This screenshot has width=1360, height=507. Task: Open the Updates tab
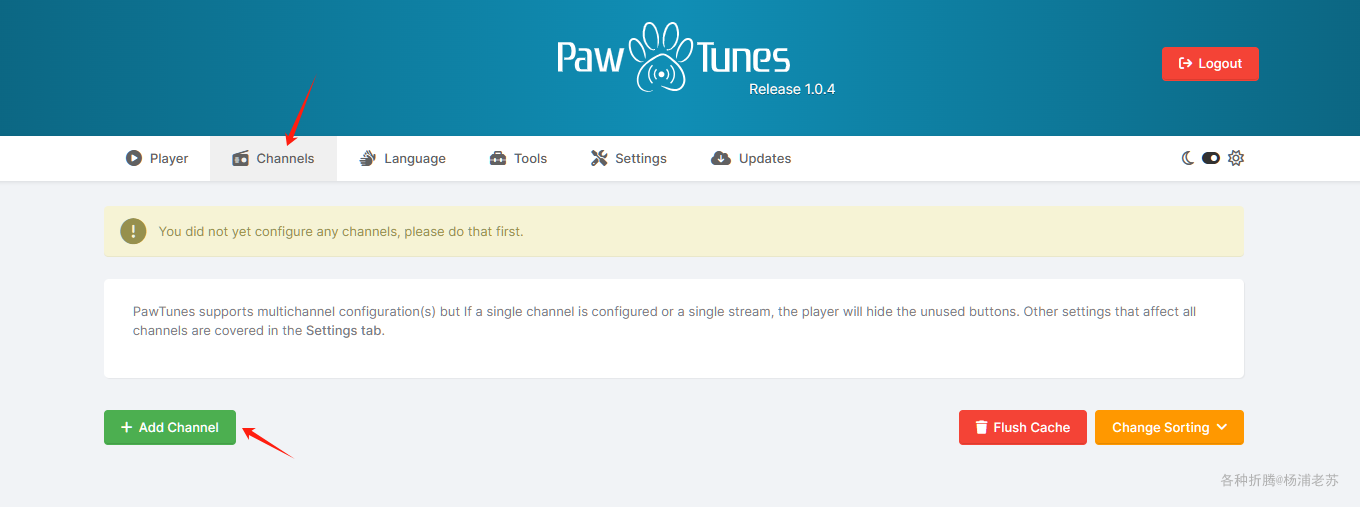click(751, 158)
